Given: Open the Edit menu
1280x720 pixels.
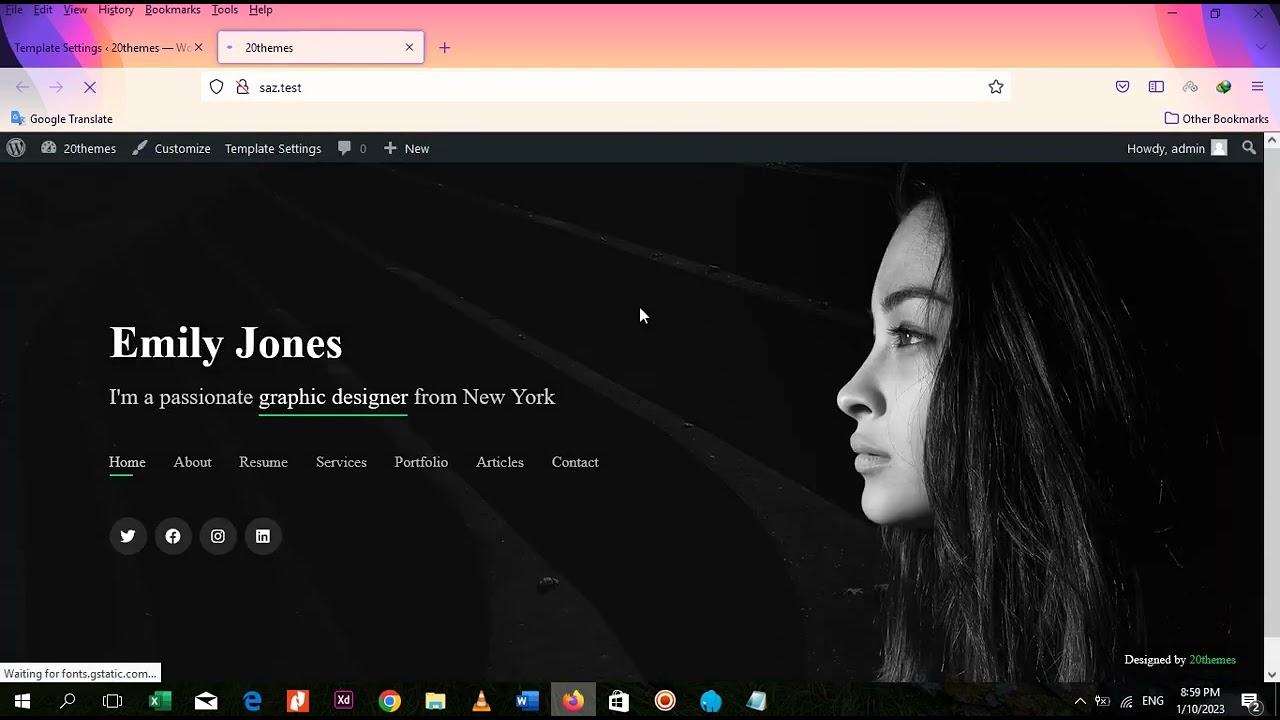Looking at the screenshot, I should click(x=43, y=9).
